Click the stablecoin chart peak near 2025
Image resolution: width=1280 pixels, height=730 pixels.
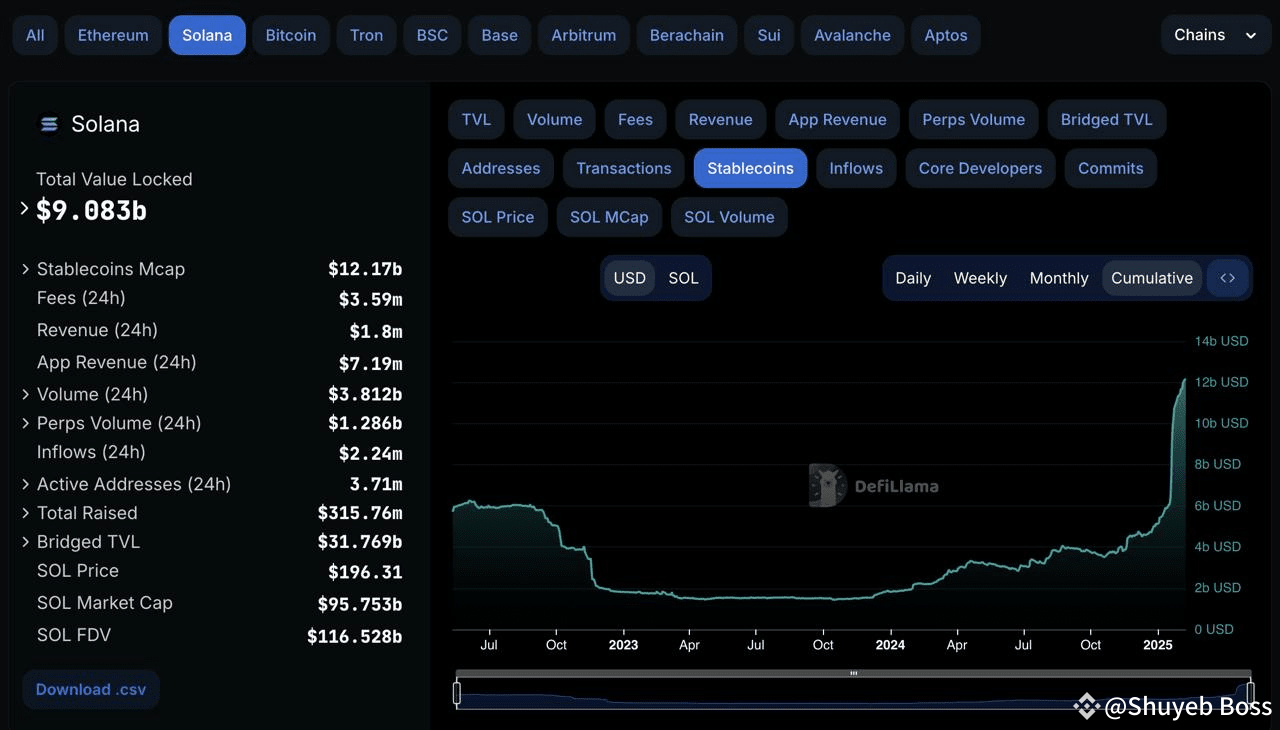tap(1185, 380)
